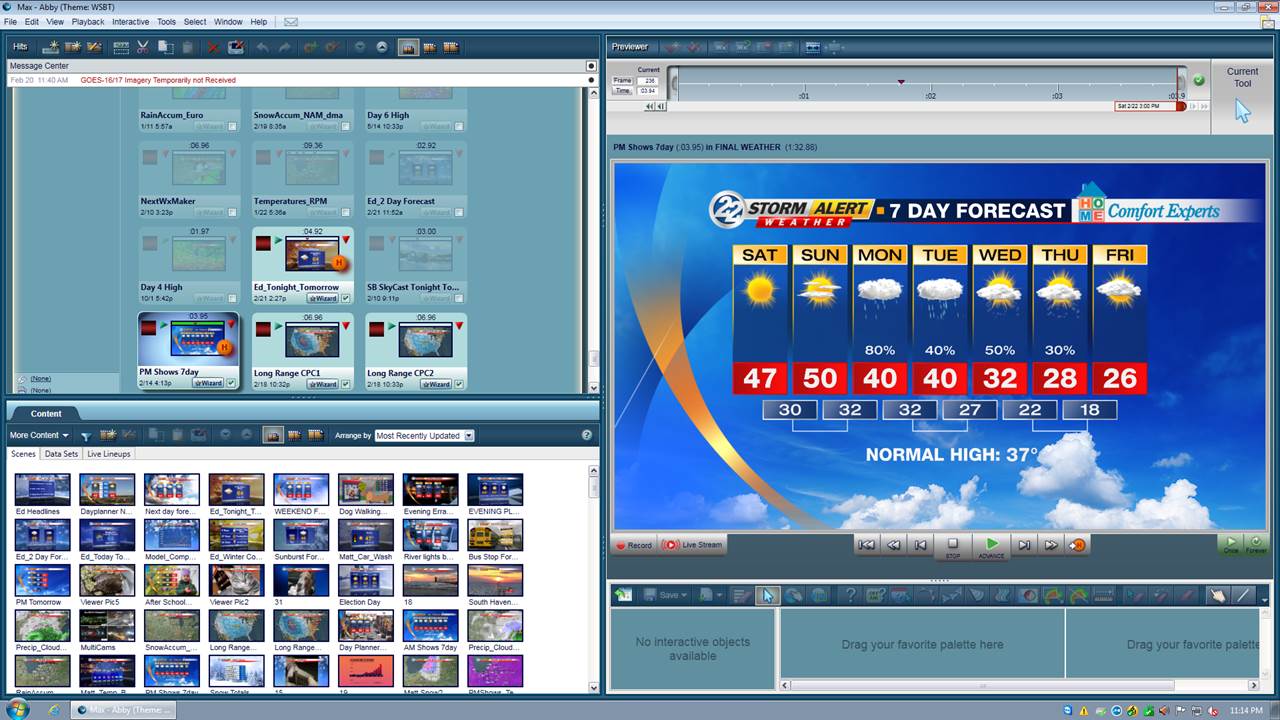This screenshot has height=720, width=1280.
Task: Click the question mark query tool icon
Action: coord(850,595)
